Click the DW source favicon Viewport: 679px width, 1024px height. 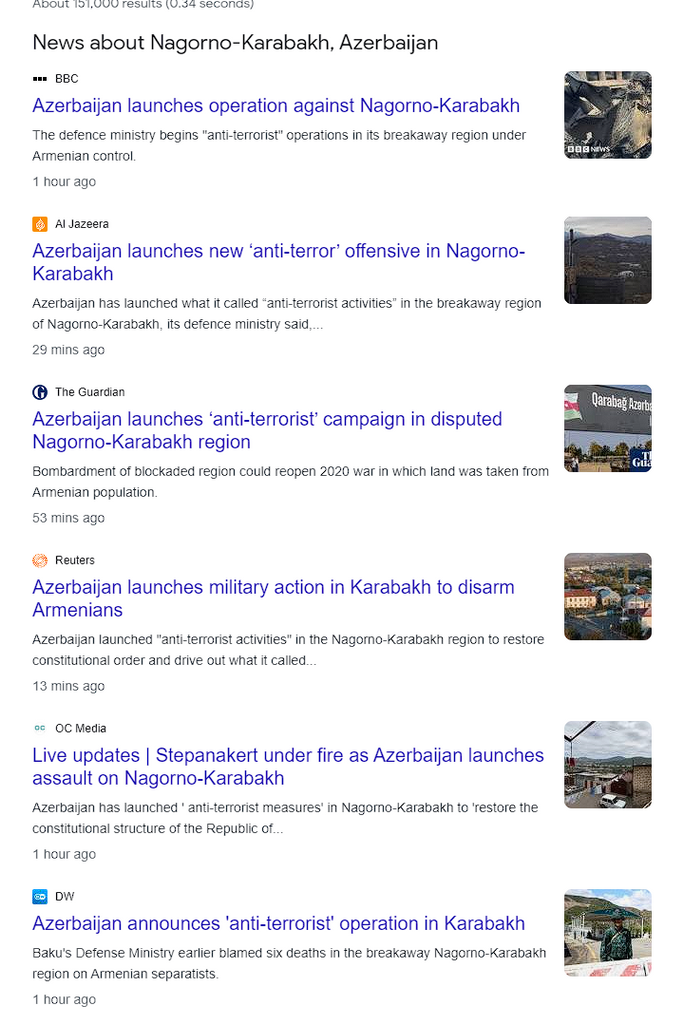40,896
